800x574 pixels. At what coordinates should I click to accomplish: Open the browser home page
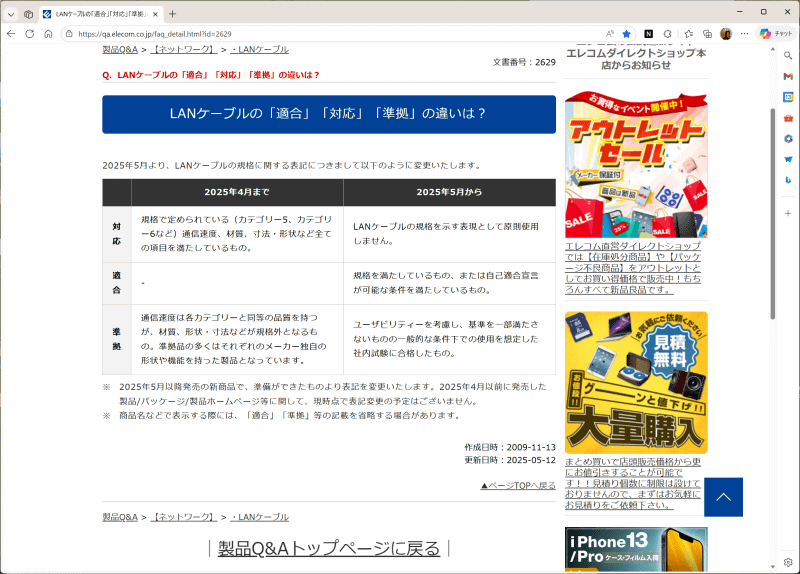(x=48, y=34)
